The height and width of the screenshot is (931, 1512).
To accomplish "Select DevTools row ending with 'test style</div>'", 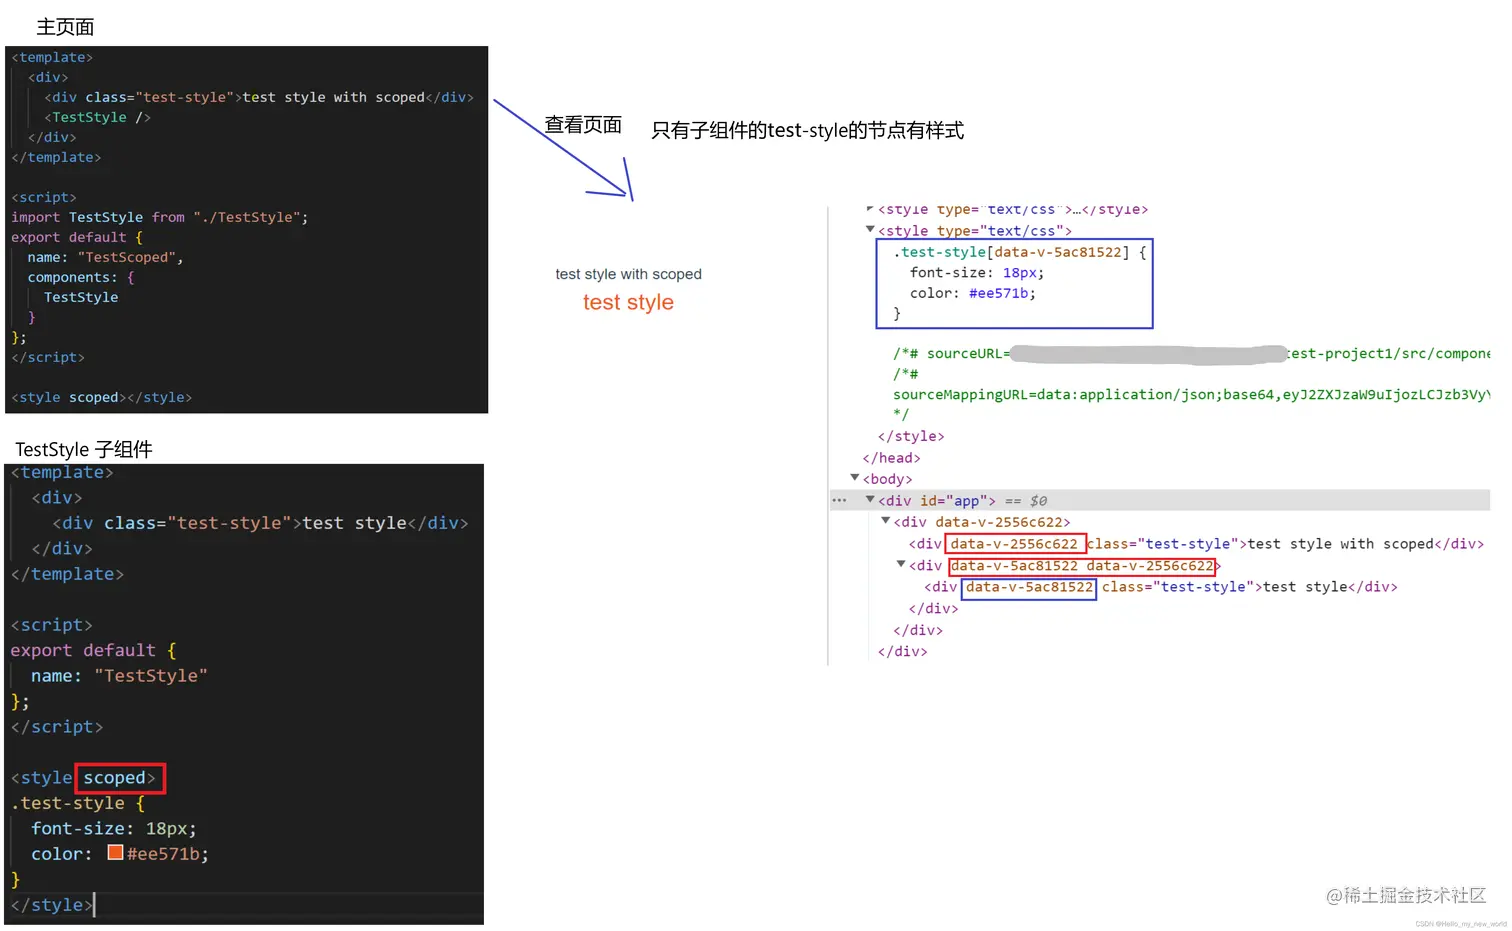I will [1160, 587].
